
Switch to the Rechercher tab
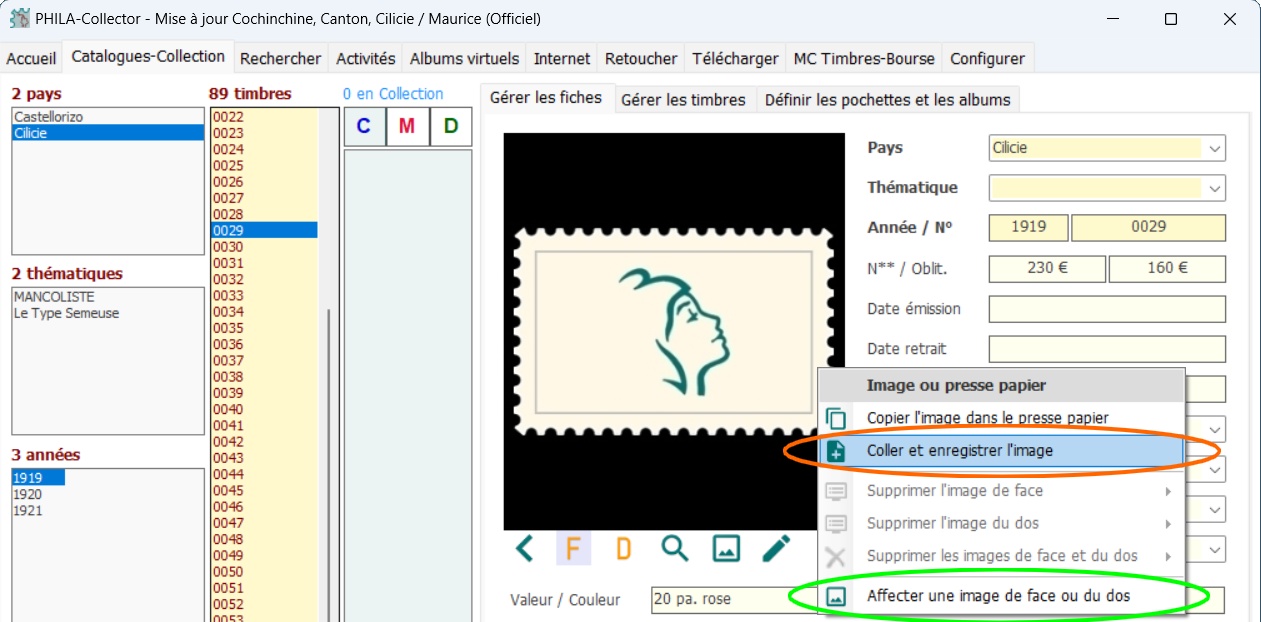[x=281, y=59]
